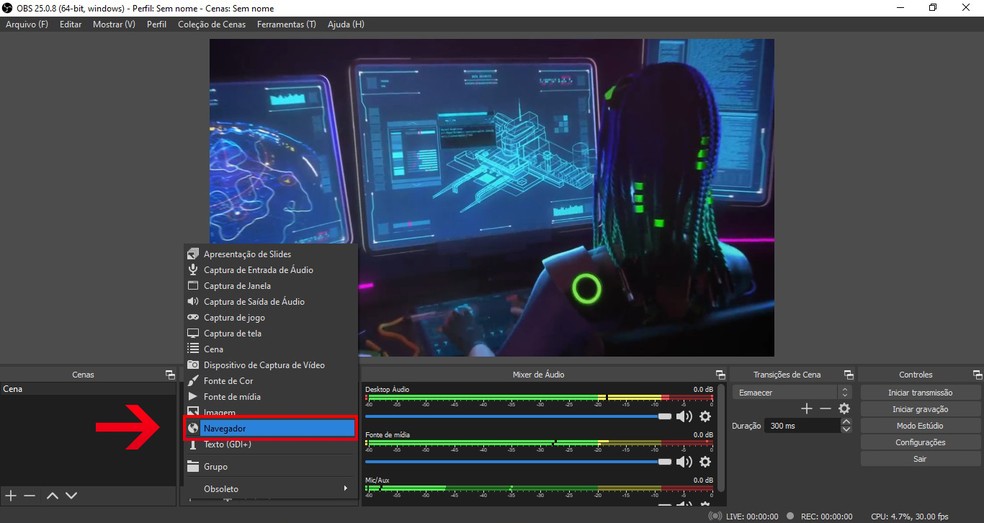This screenshot has width=984, height=523.
Task: Open transition properties gear icon
Action: pyautogui.click(x=844, y=409)
